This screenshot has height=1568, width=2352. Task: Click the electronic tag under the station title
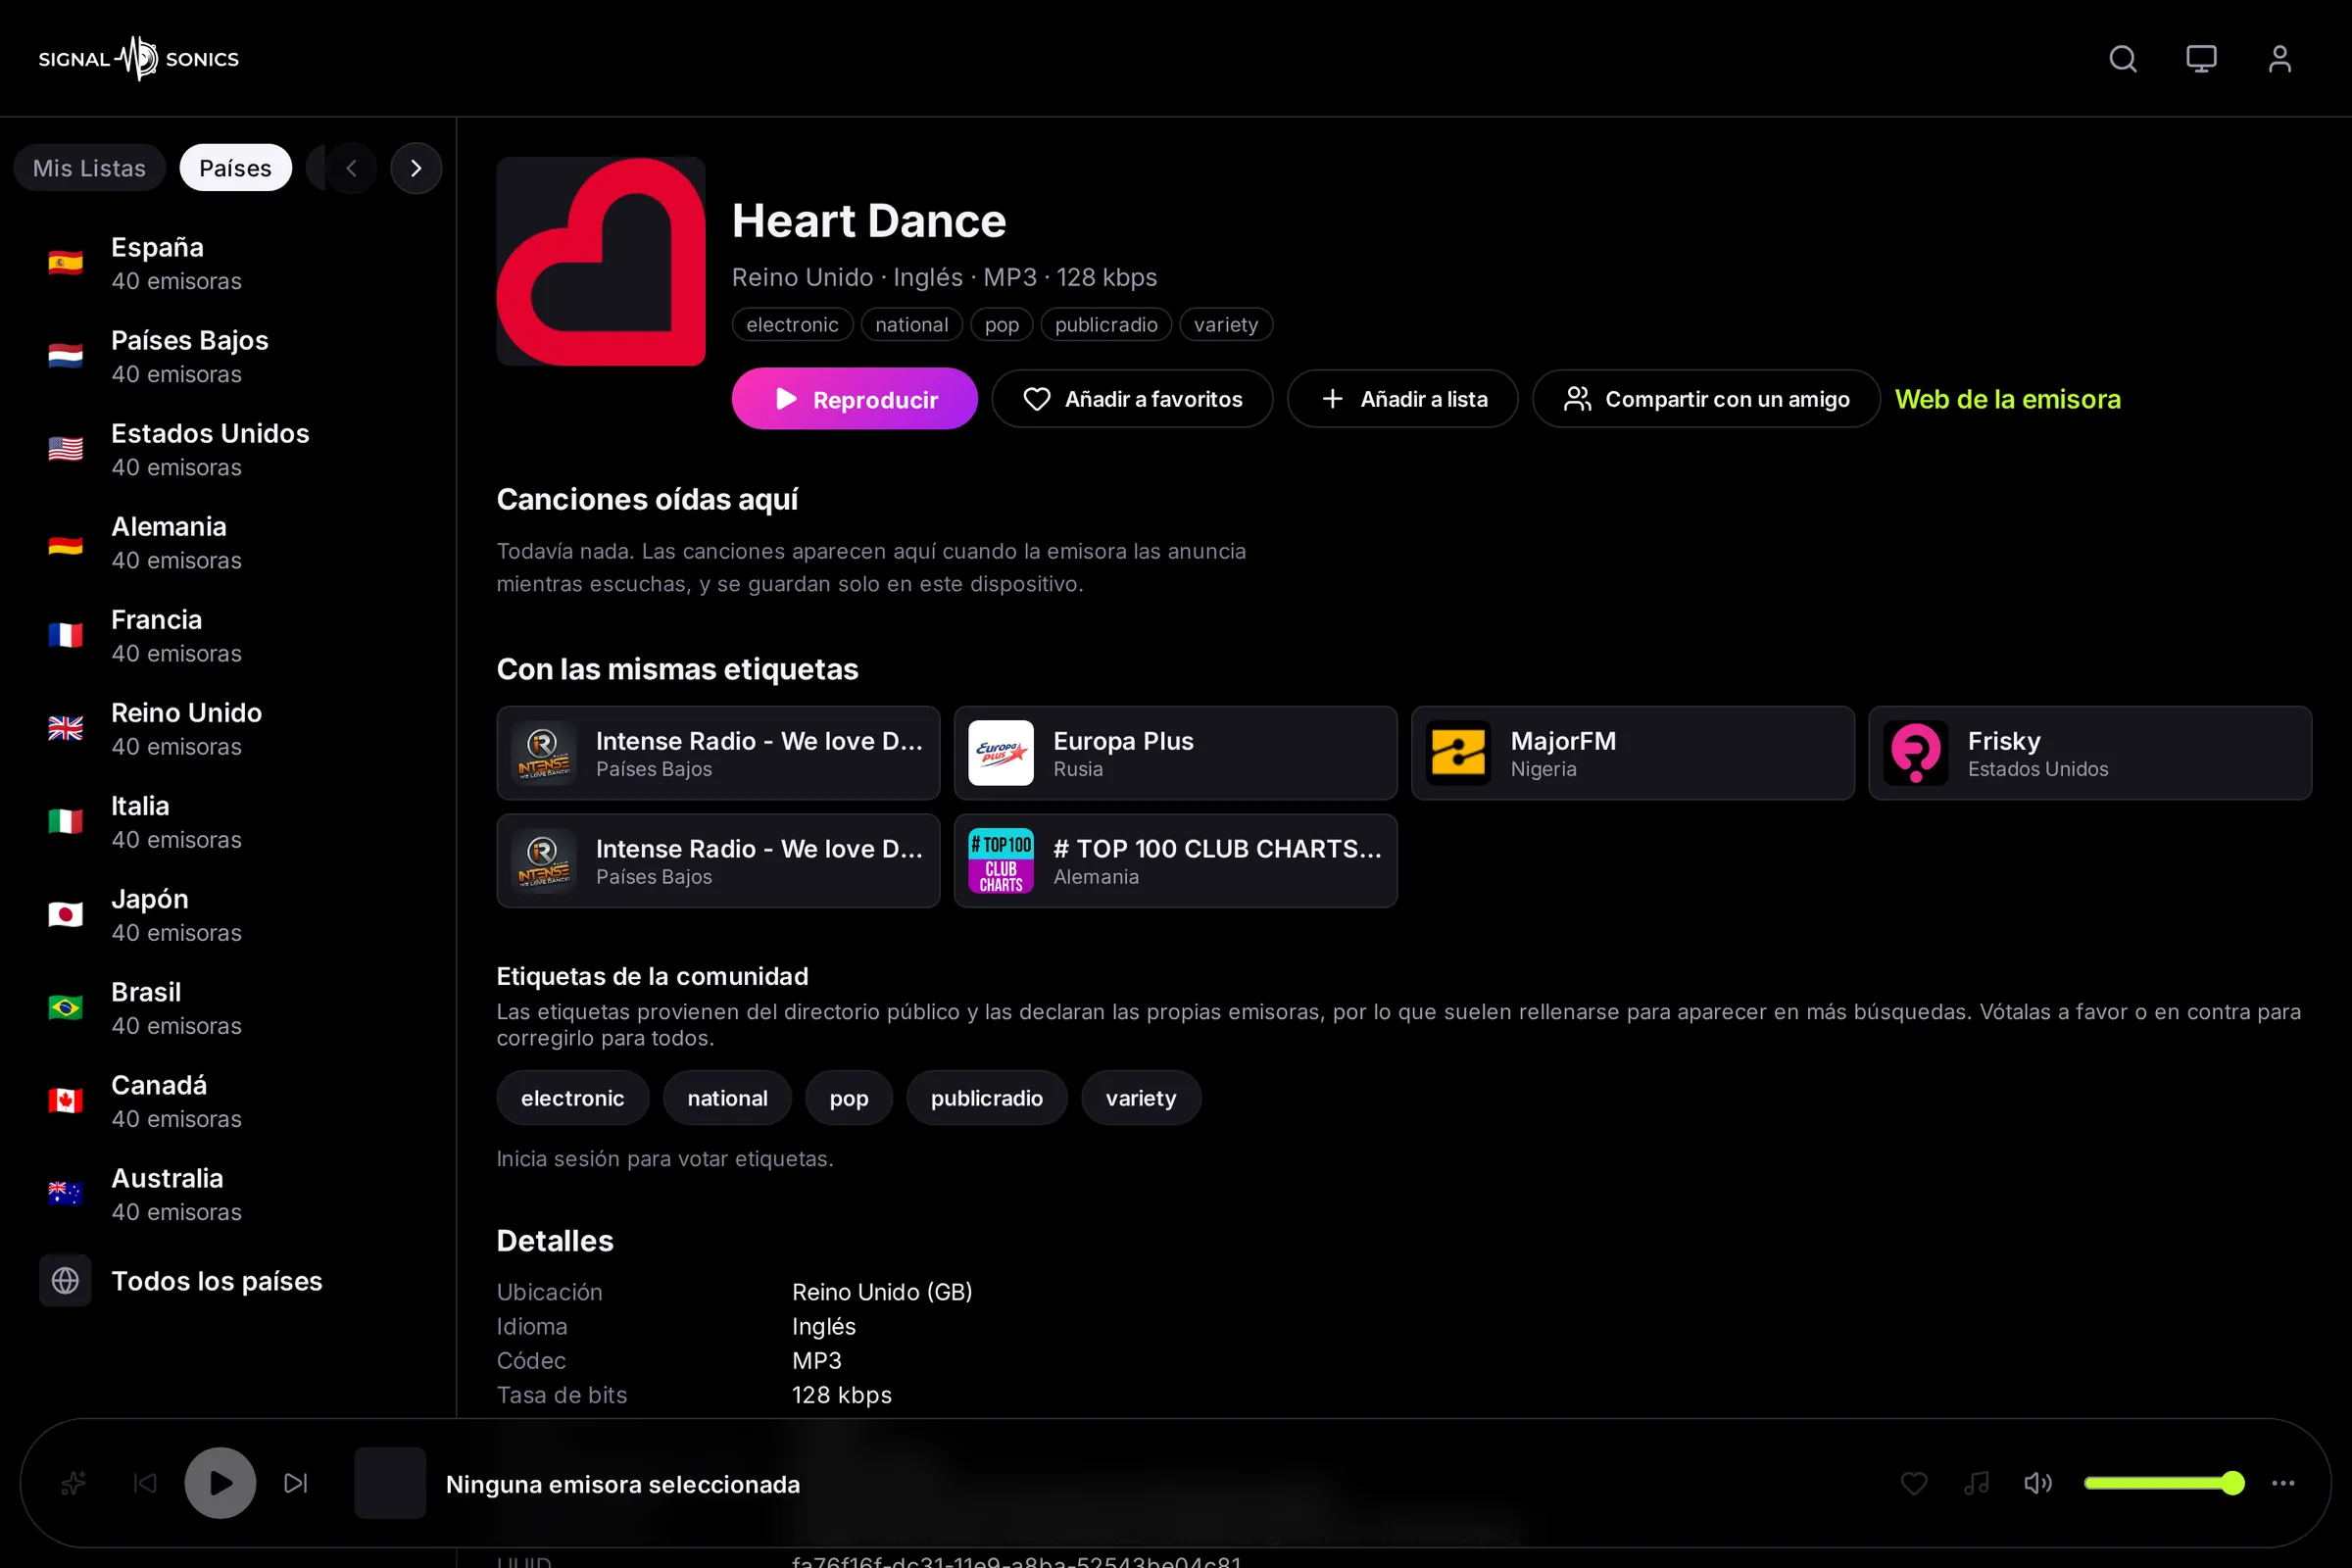coord(792,325)
